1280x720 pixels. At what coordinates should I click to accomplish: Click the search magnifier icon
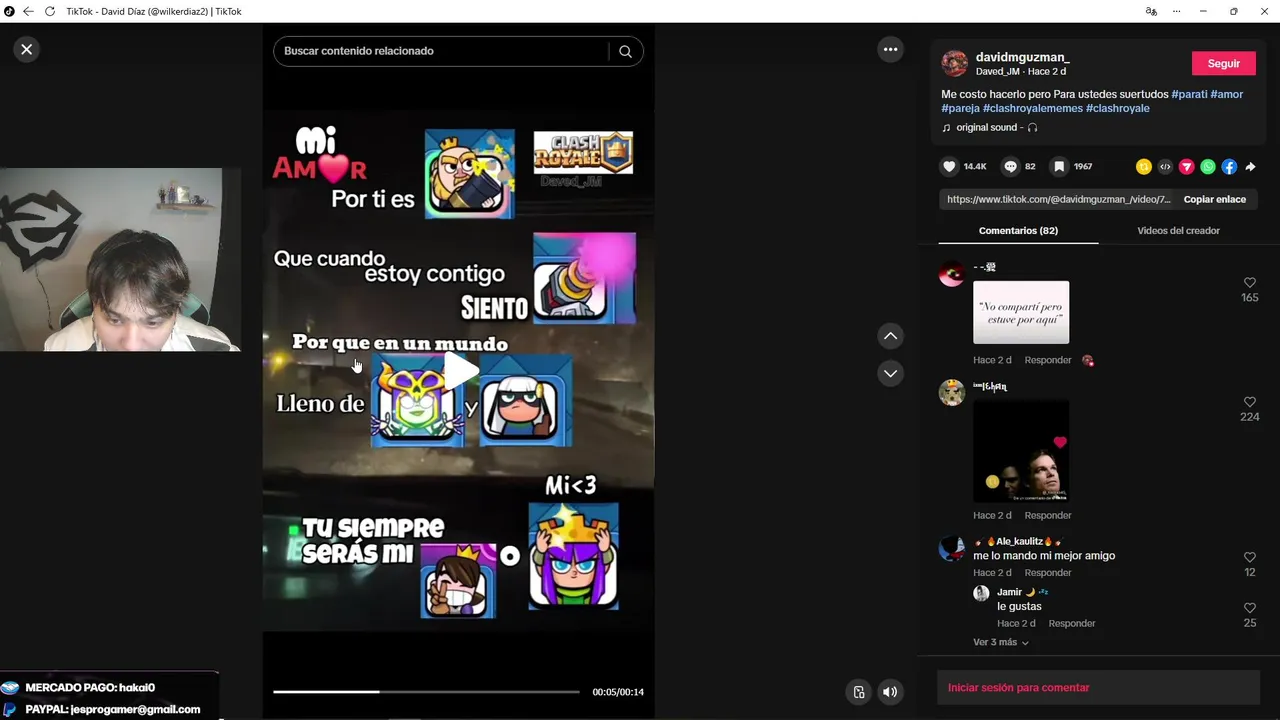click(625, 51)
